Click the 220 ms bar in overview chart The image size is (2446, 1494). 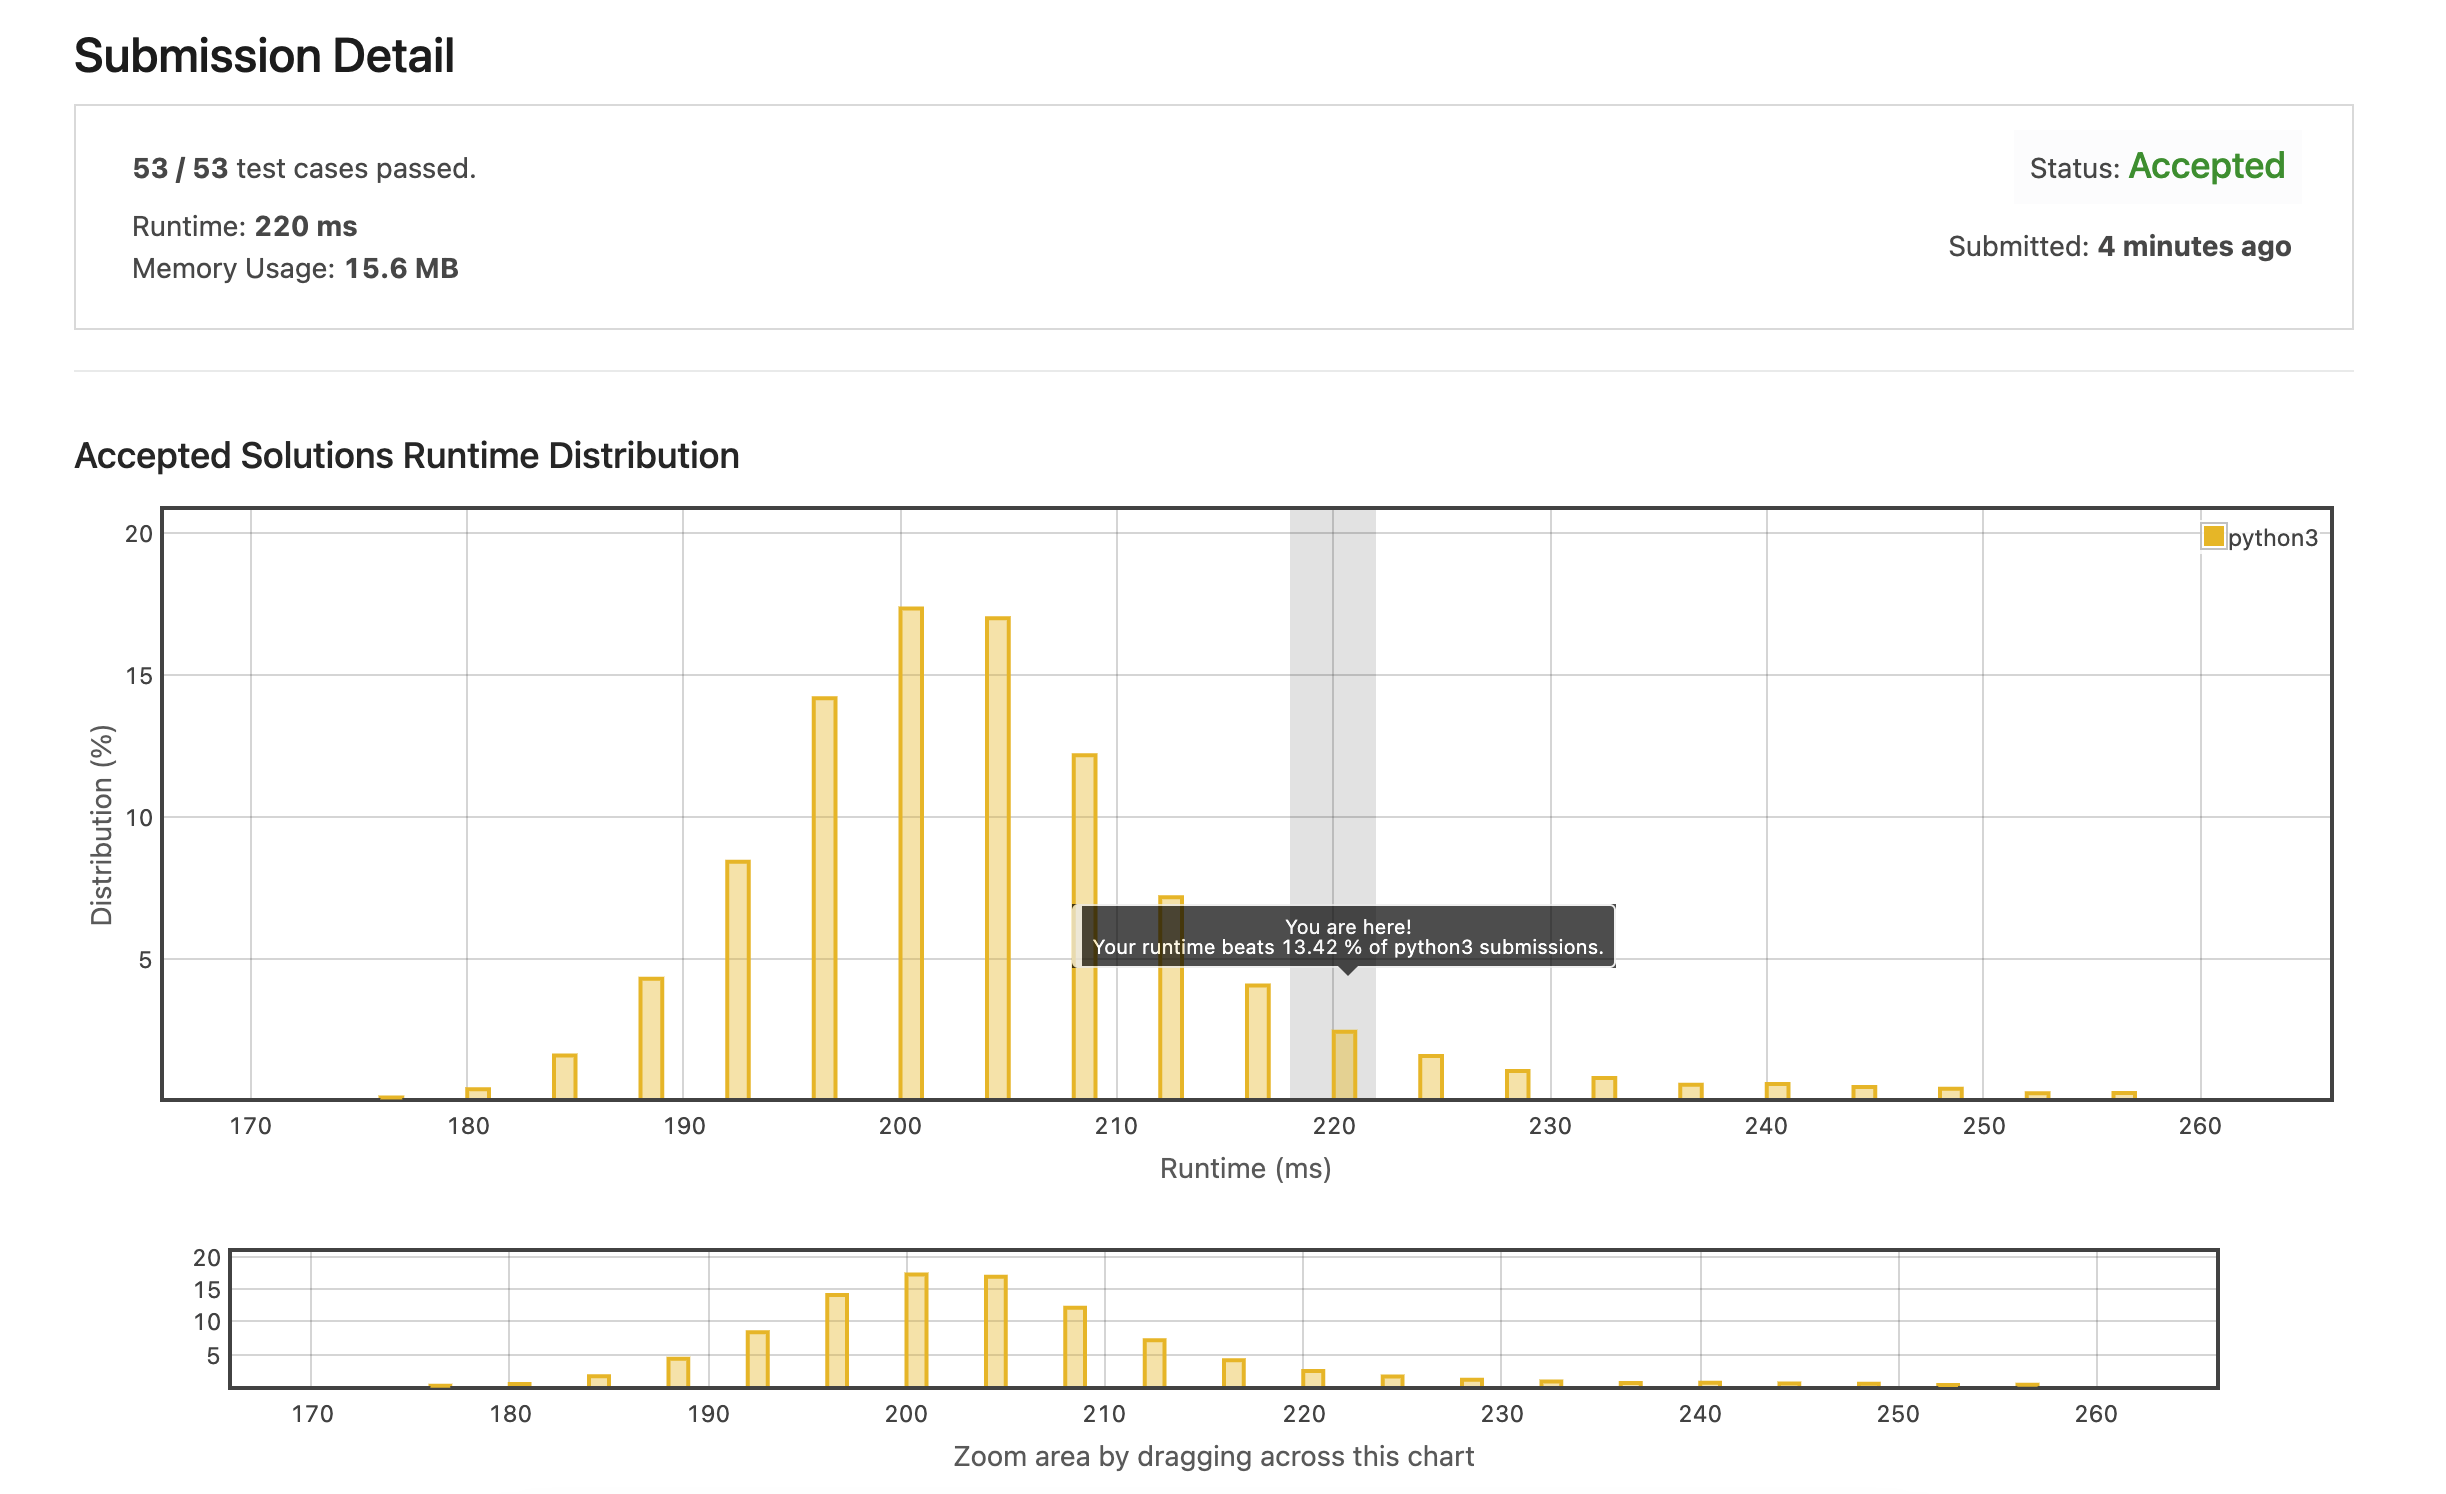[x=1312, y=1378]
